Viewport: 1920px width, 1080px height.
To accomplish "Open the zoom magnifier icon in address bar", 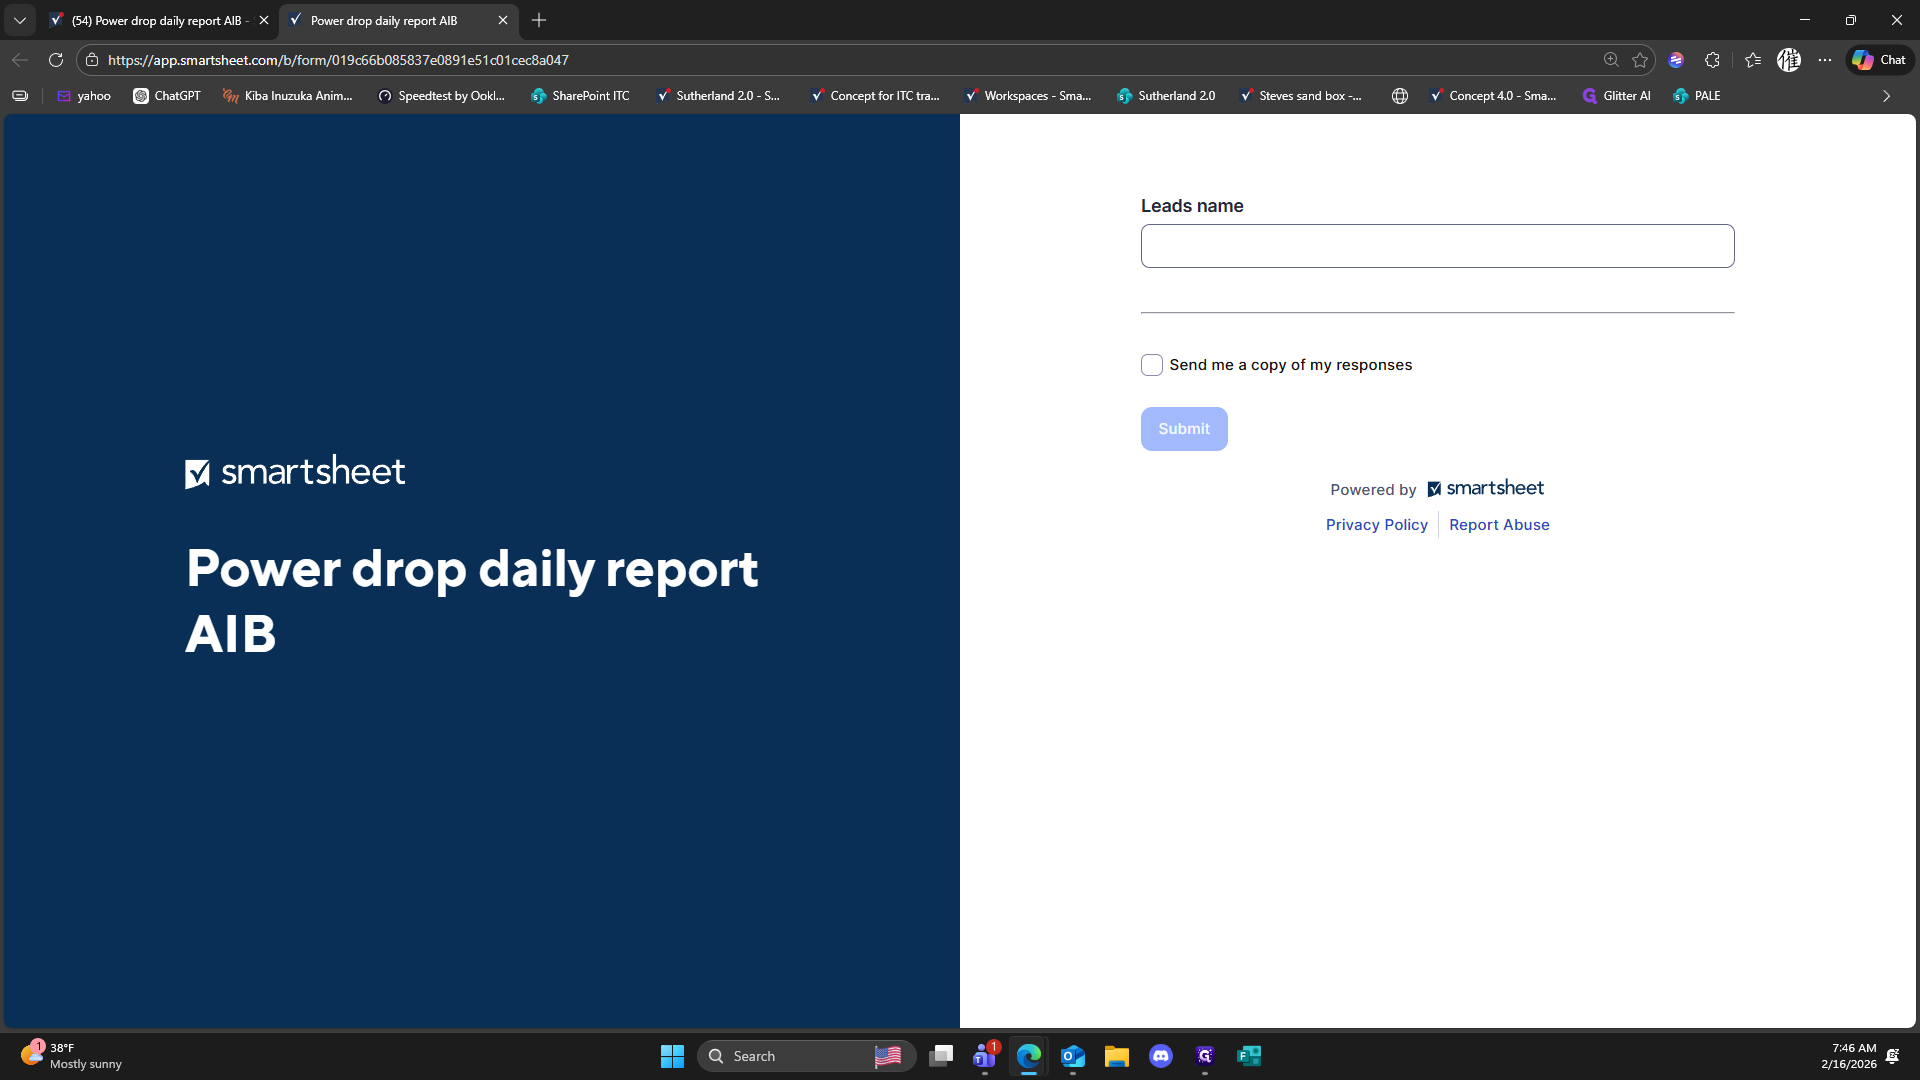I will coord(1611,60).
